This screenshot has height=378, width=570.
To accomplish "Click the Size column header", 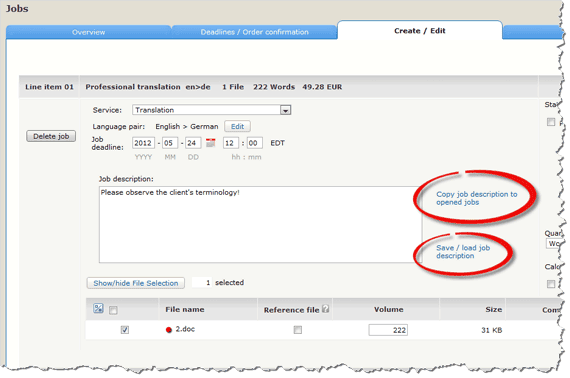I will 494,309.
